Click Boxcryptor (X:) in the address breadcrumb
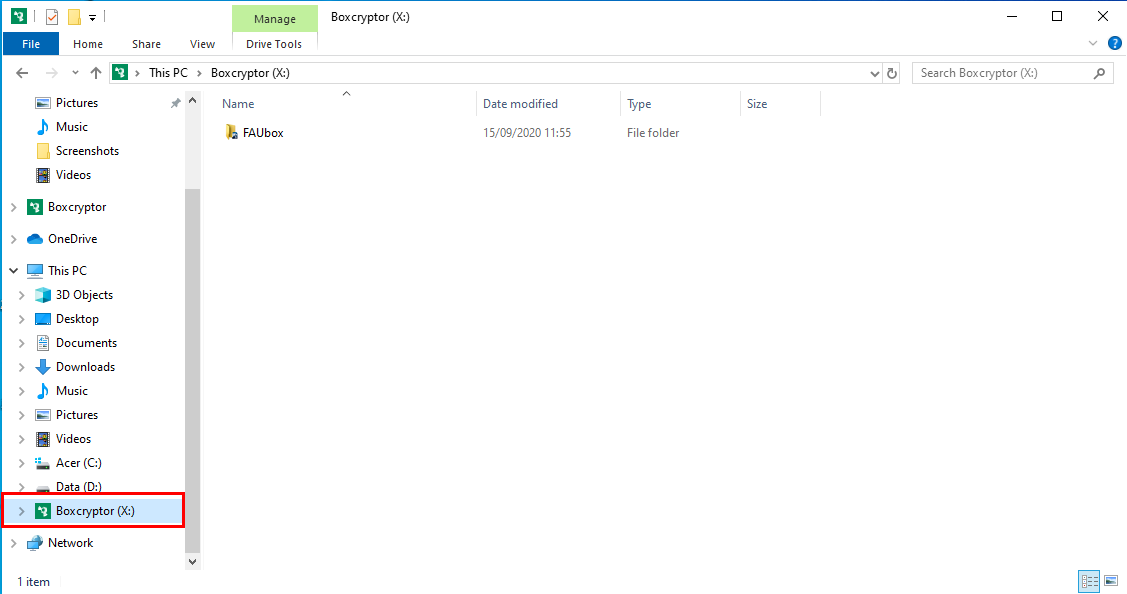The width and height of the screenshot is (1127, 594). click(250, 73)
